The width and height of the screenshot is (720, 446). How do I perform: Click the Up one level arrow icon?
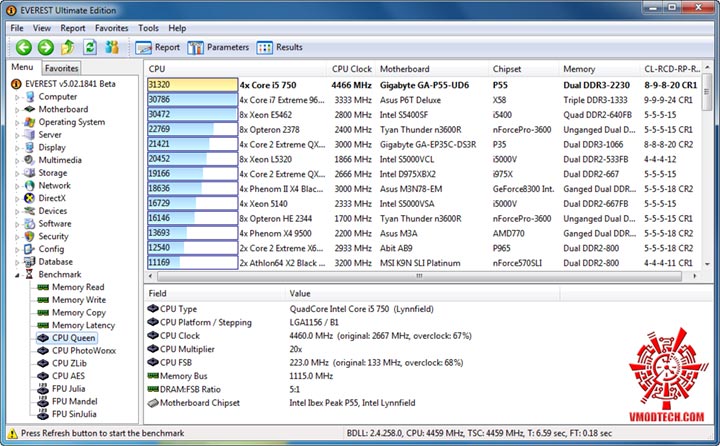coord(68,47)
